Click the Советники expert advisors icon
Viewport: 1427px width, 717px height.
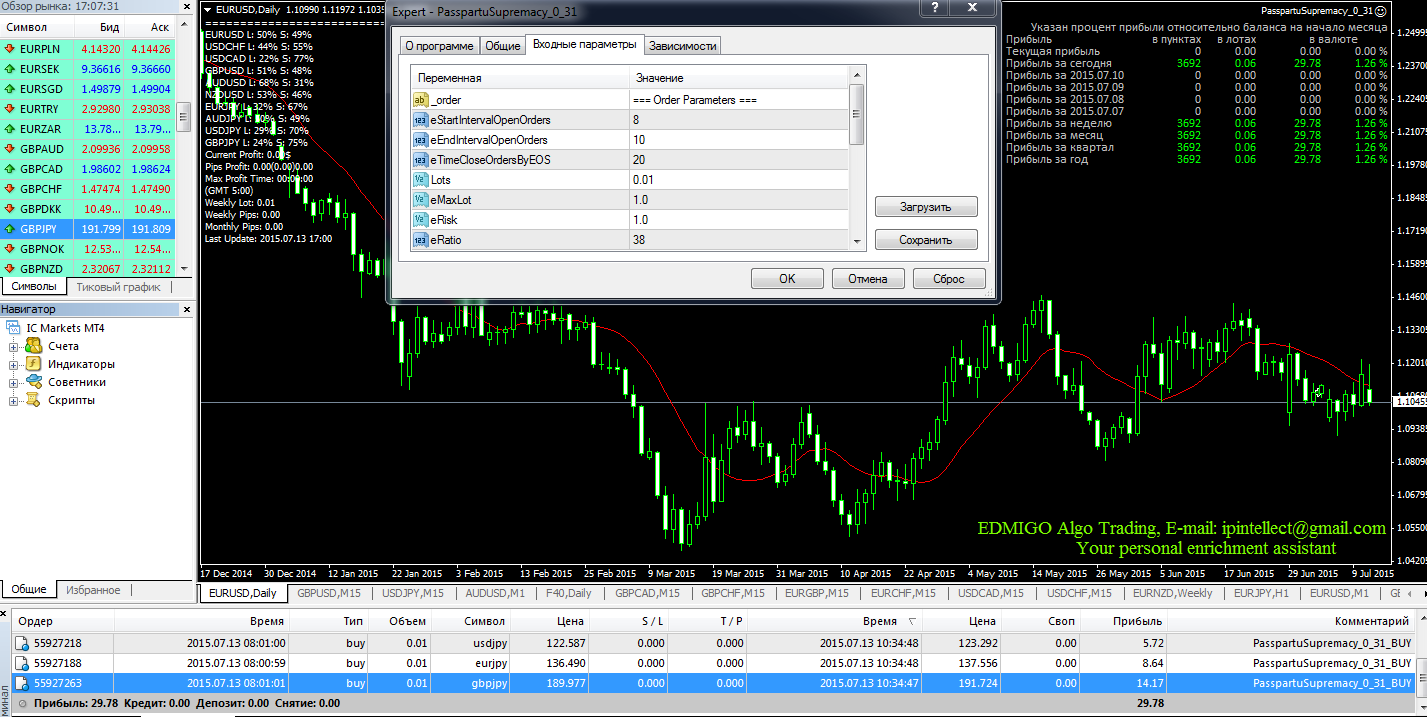[x=33, y=382]
